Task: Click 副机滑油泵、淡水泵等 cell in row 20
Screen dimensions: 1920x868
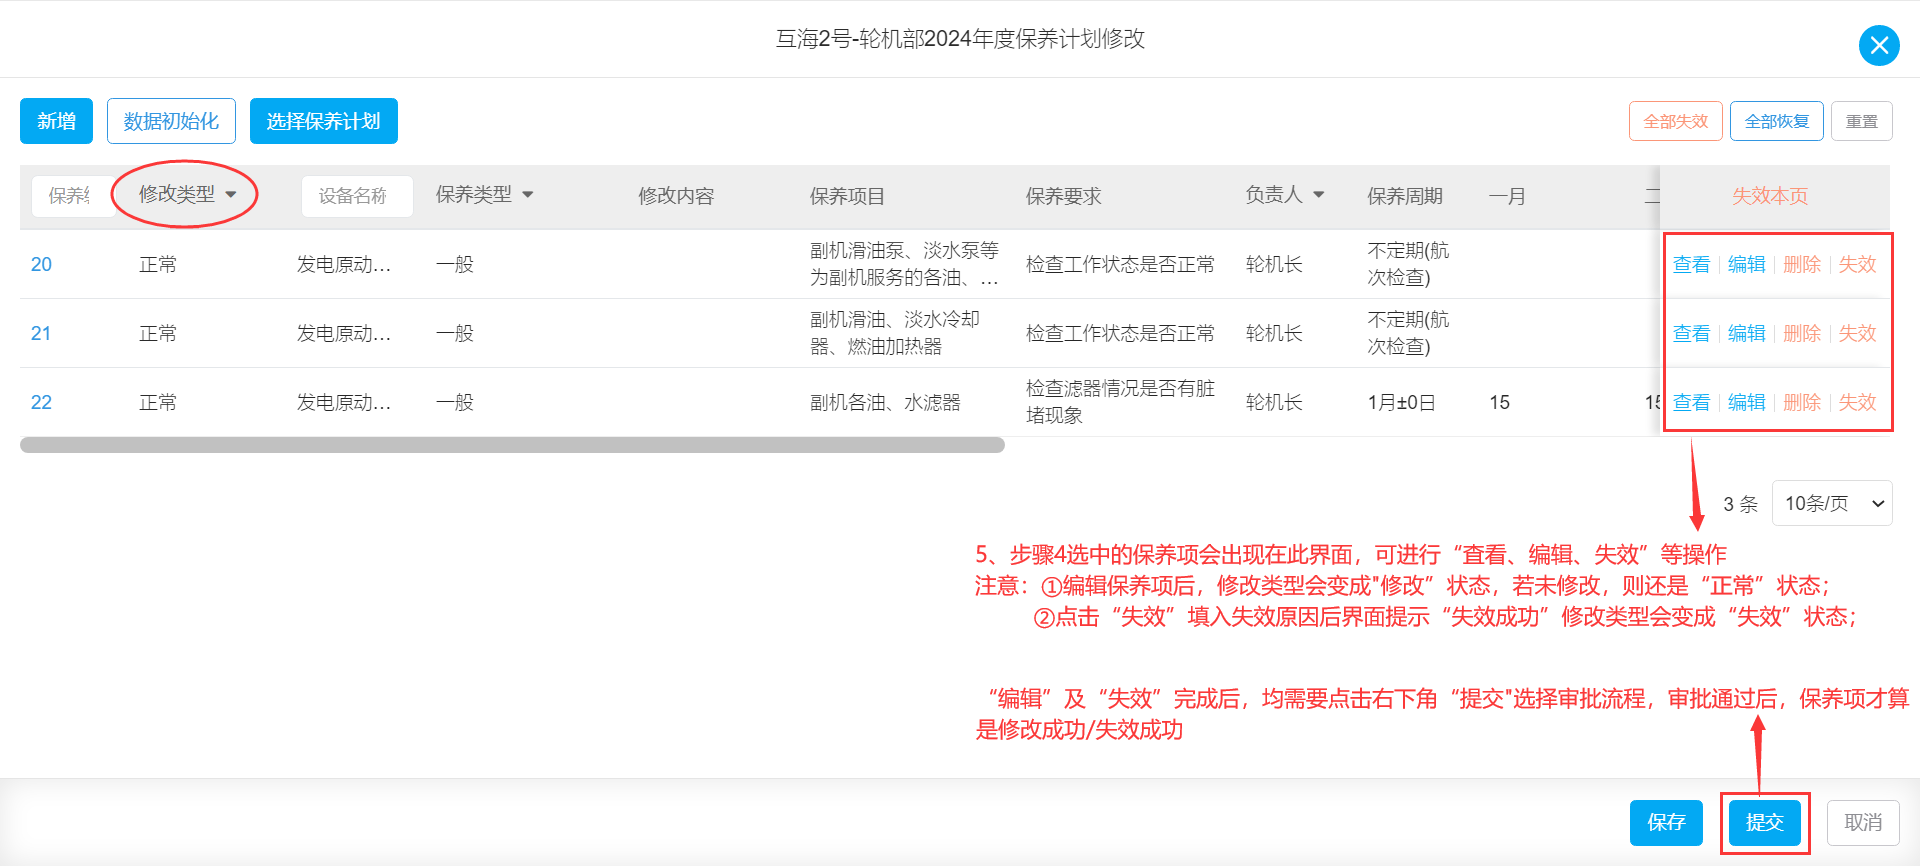Action: pyautogui.click(x=904, y=264)
